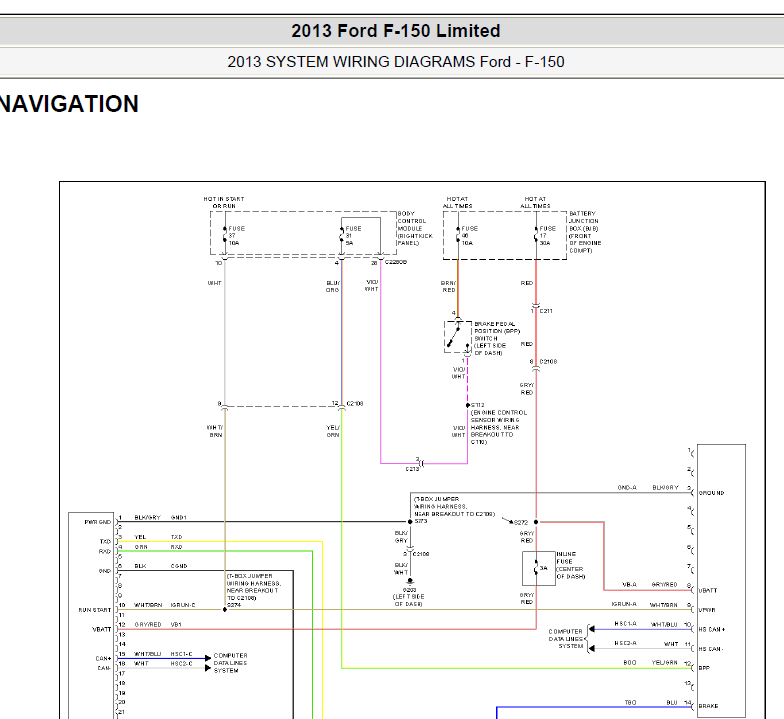Click the NAVIGATION heading
The width and height of the screenshot is (784, 719).
[69, 104]
